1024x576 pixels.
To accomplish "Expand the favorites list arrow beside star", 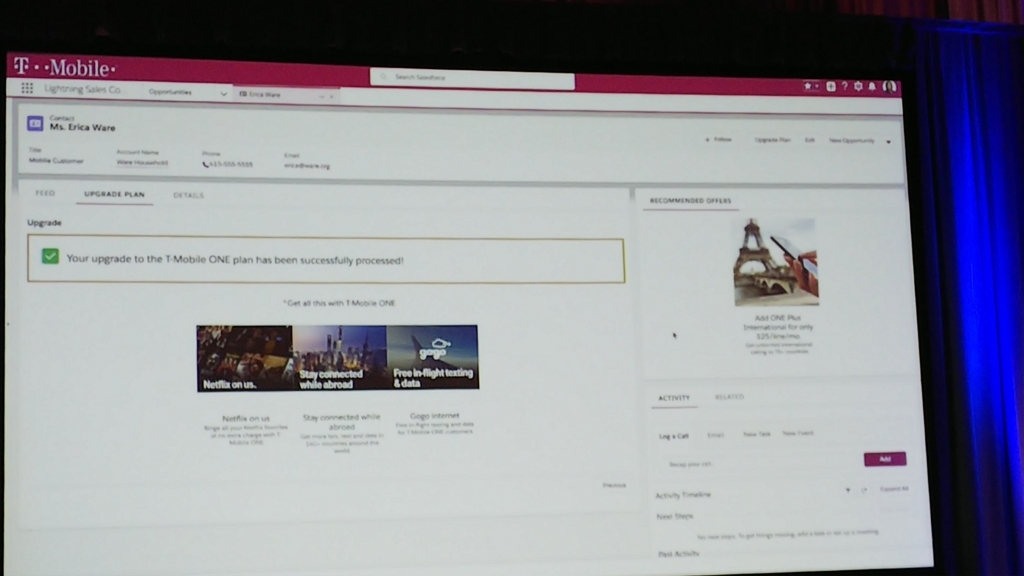I will (x=816, y=86).
